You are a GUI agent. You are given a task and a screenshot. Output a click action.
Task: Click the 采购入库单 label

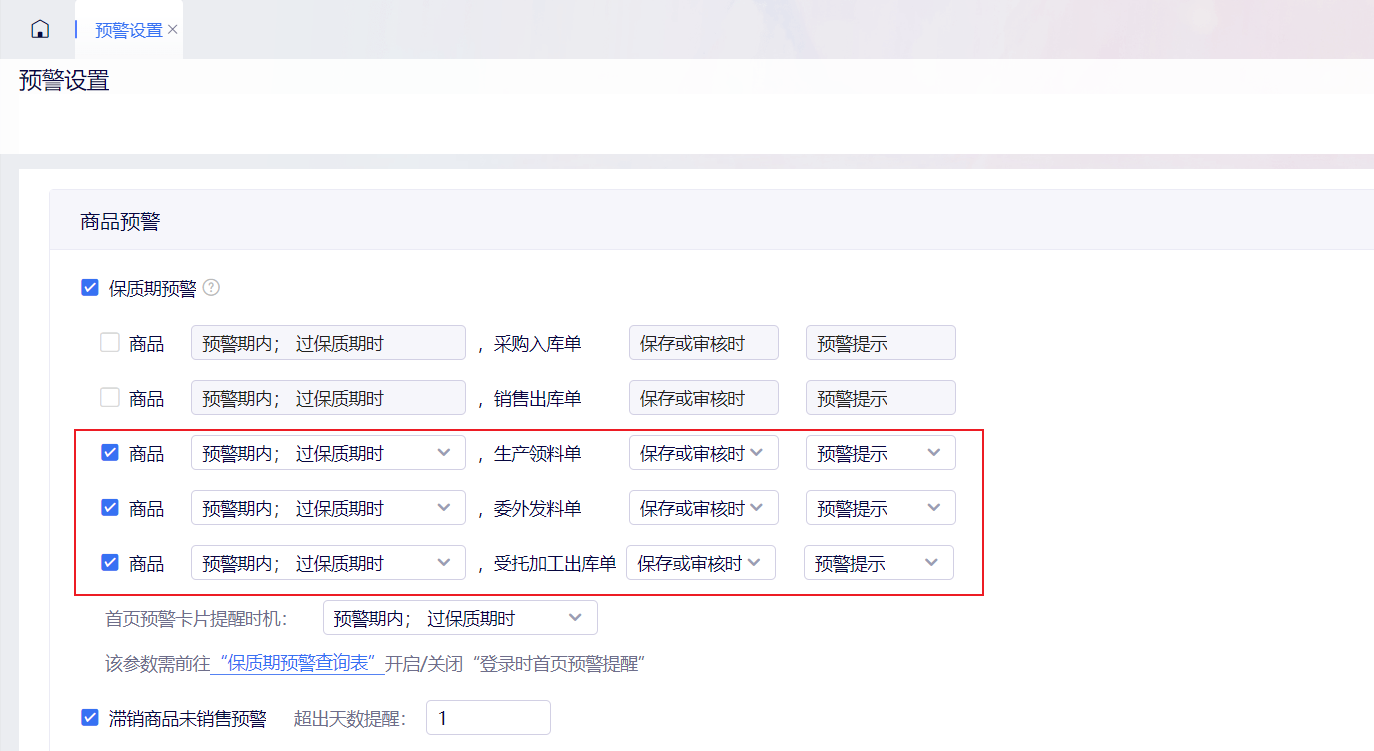[x=538, y=344]
